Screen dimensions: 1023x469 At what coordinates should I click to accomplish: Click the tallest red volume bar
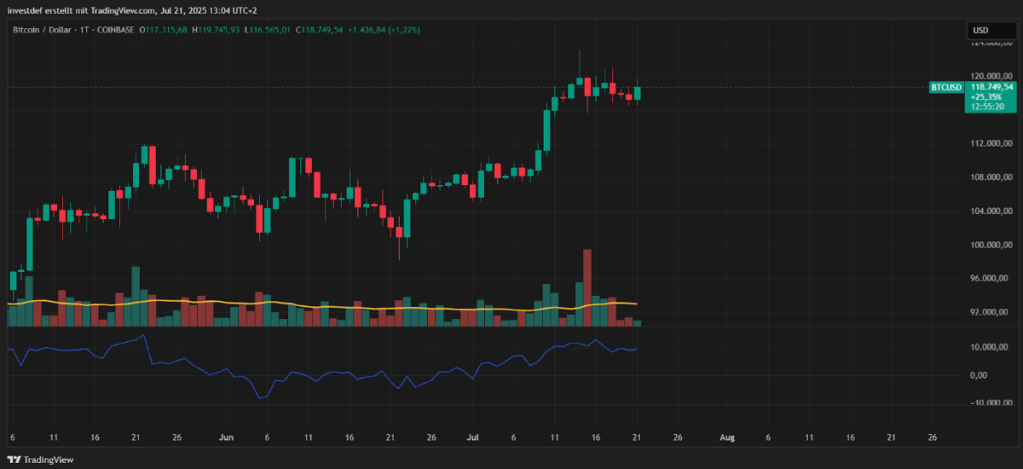coord(587,287)
